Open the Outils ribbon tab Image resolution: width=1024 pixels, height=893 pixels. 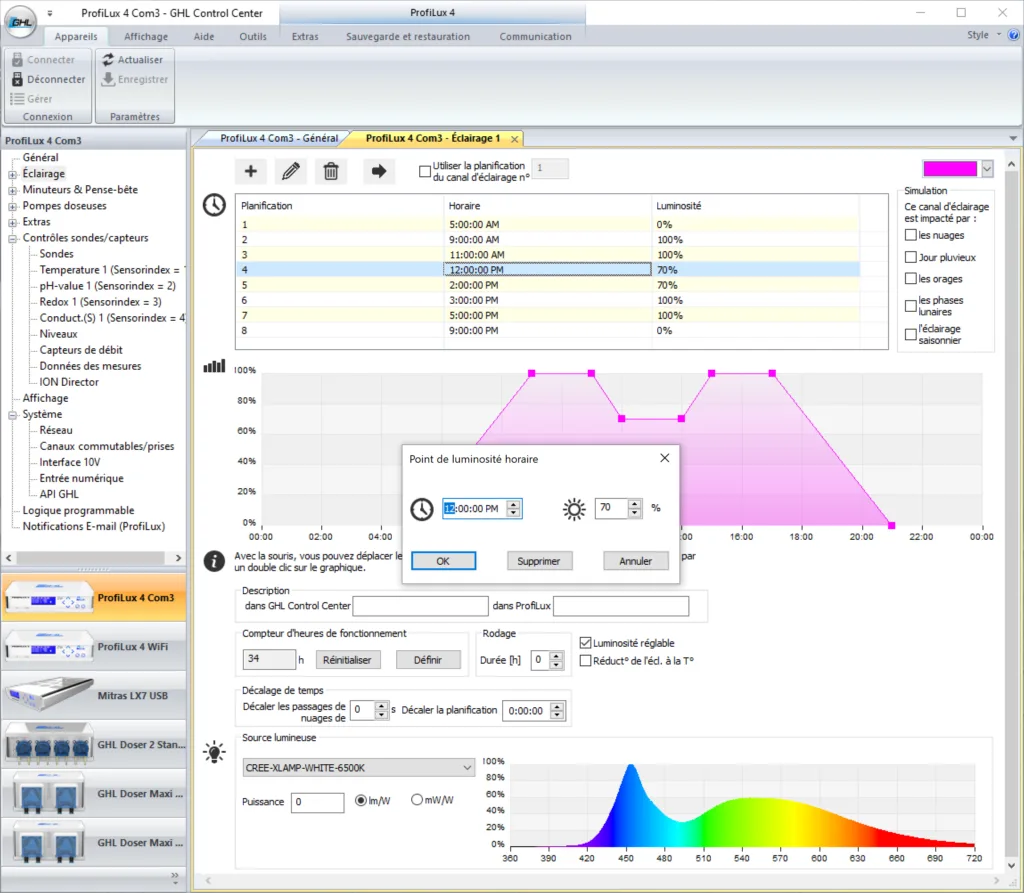(x=253, y=37)
